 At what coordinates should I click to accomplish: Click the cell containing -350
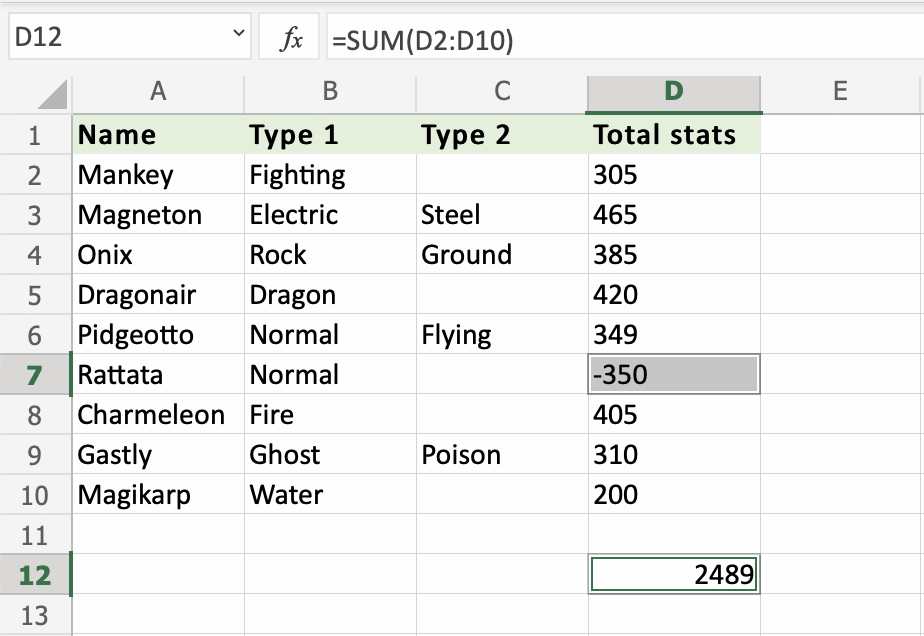pyautogui.click(x=674, y=375)
